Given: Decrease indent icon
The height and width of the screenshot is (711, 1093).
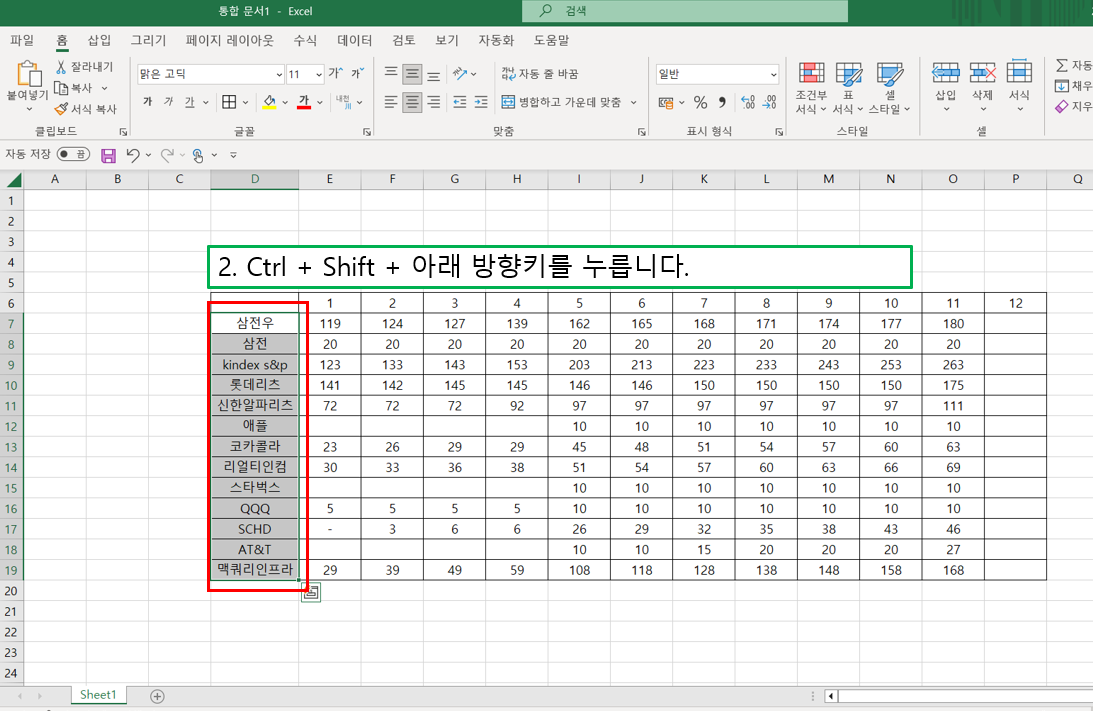Looking at the screenshot, I should (459, 102).
